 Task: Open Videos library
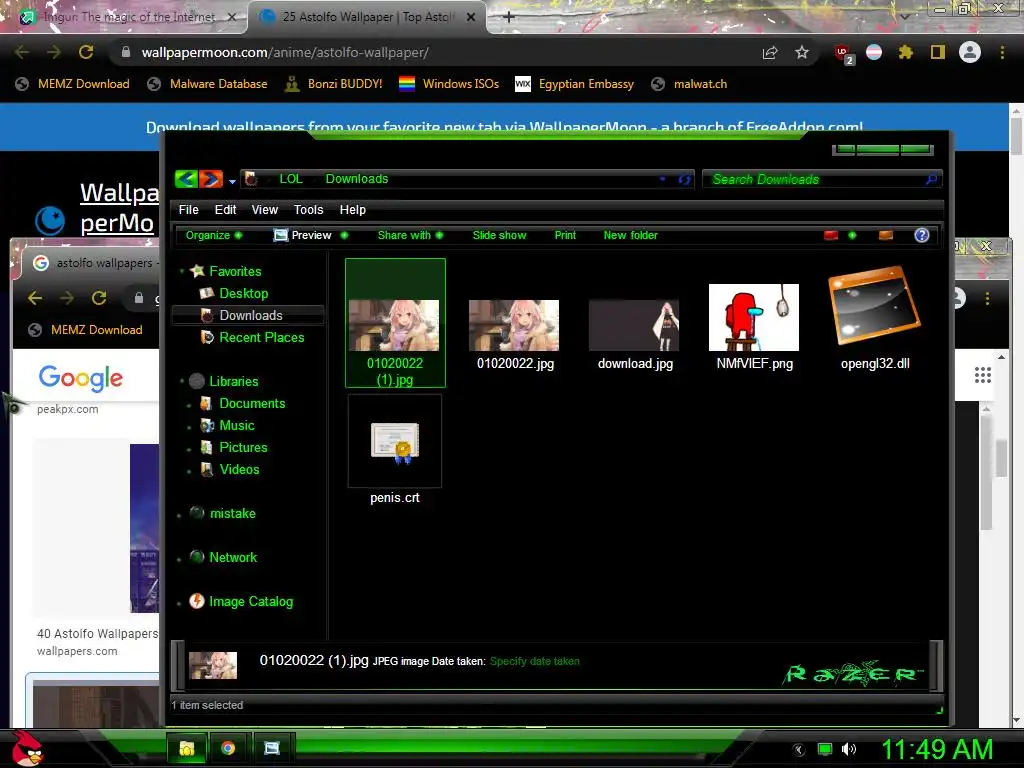tap(239, 469)
